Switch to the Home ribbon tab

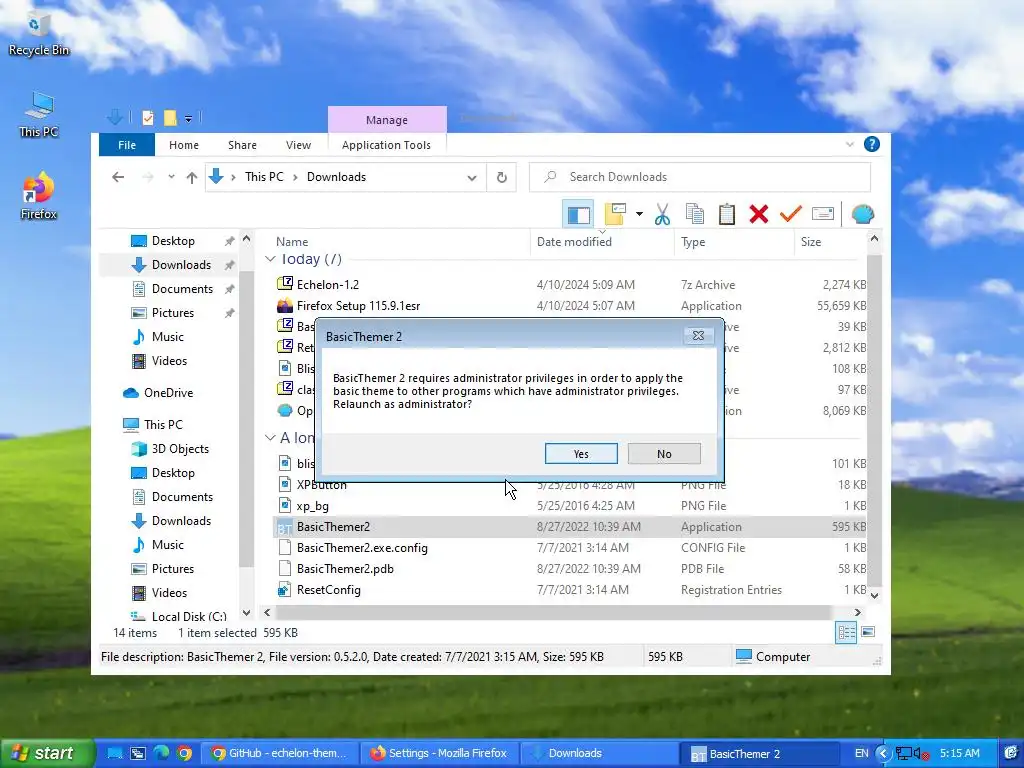pos(184,145)
